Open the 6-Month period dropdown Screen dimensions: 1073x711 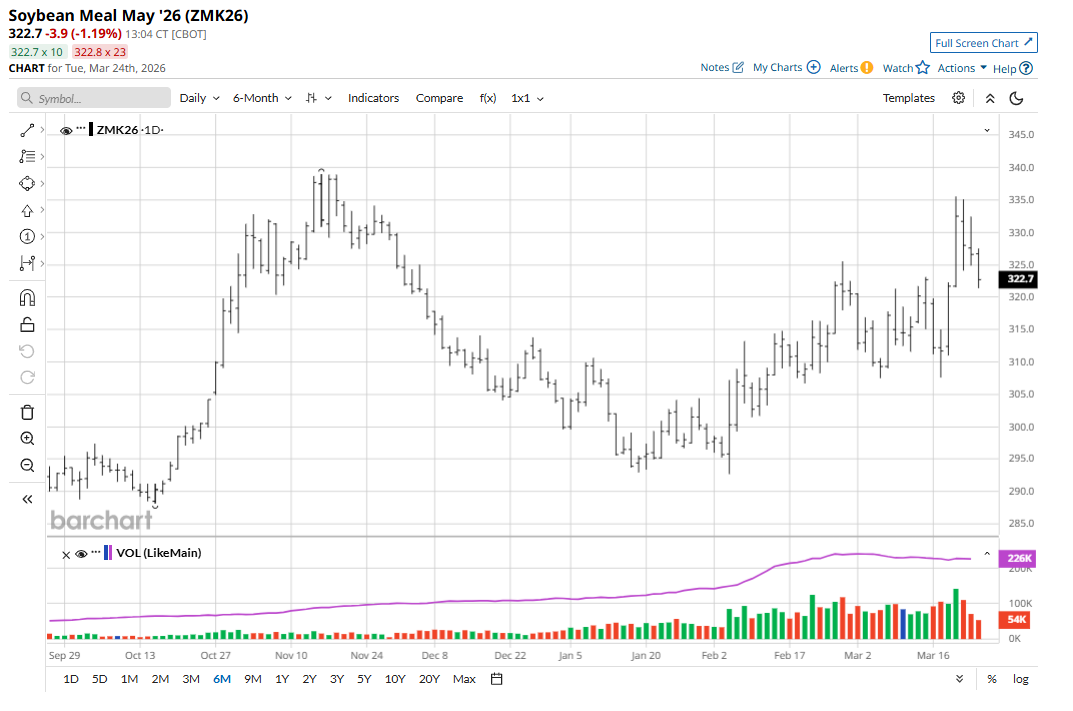(262, 99)
